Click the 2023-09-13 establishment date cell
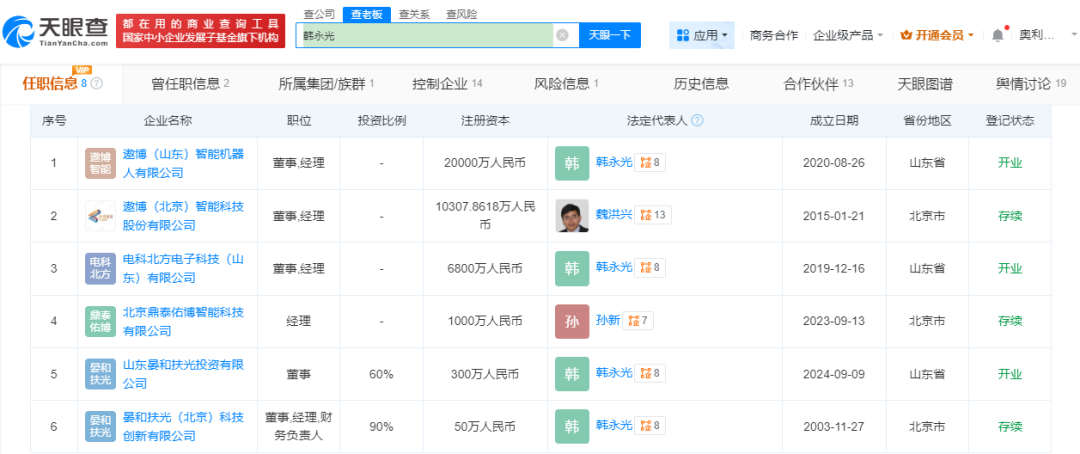The height and width of the screenshot is (454, 1080). (833, 321)
